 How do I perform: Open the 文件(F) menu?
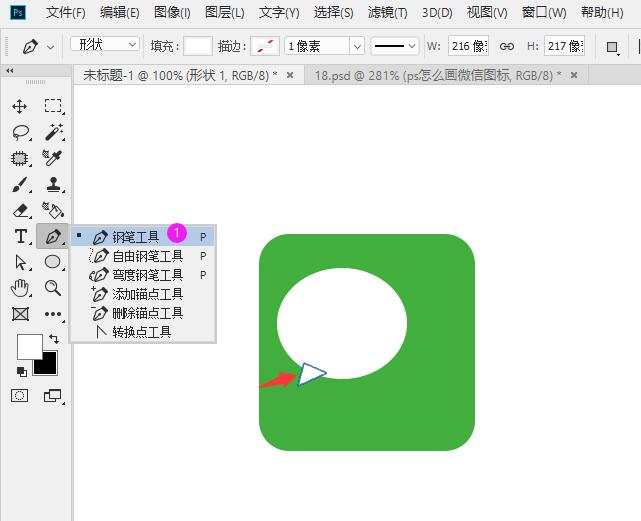click(65, 13)
